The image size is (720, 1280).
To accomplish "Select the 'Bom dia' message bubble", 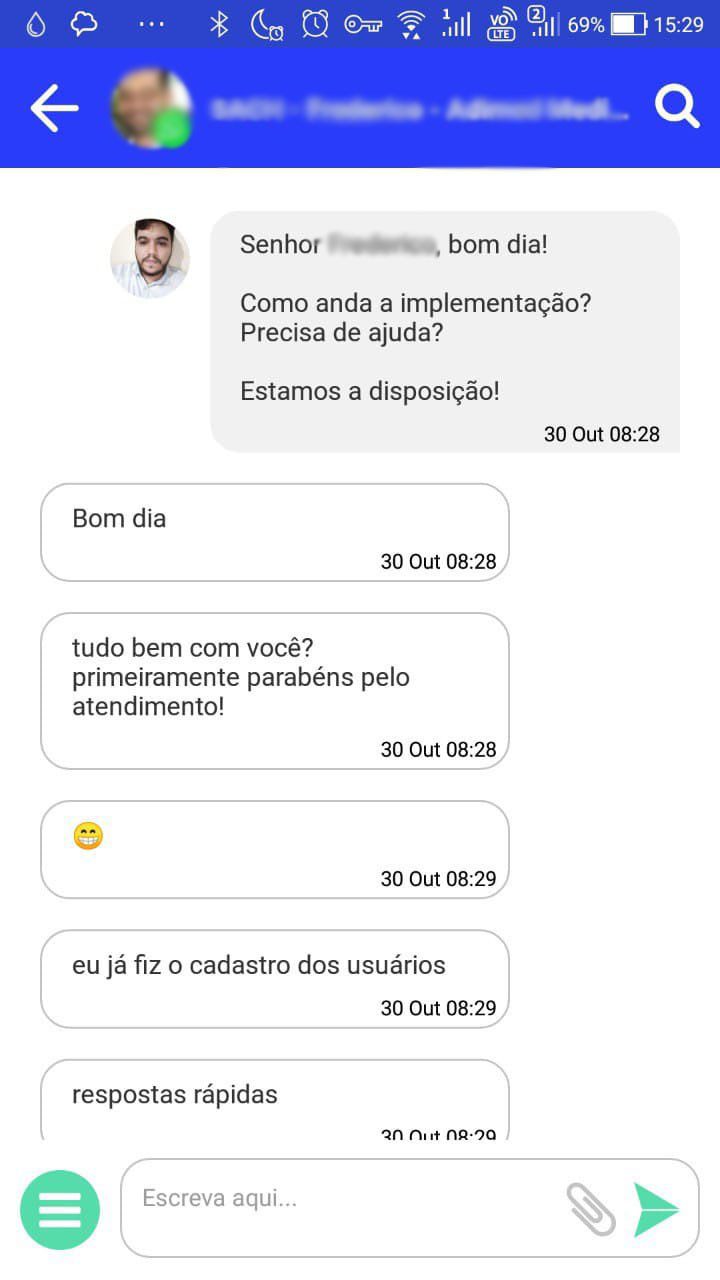I will (x=275, y=532).
